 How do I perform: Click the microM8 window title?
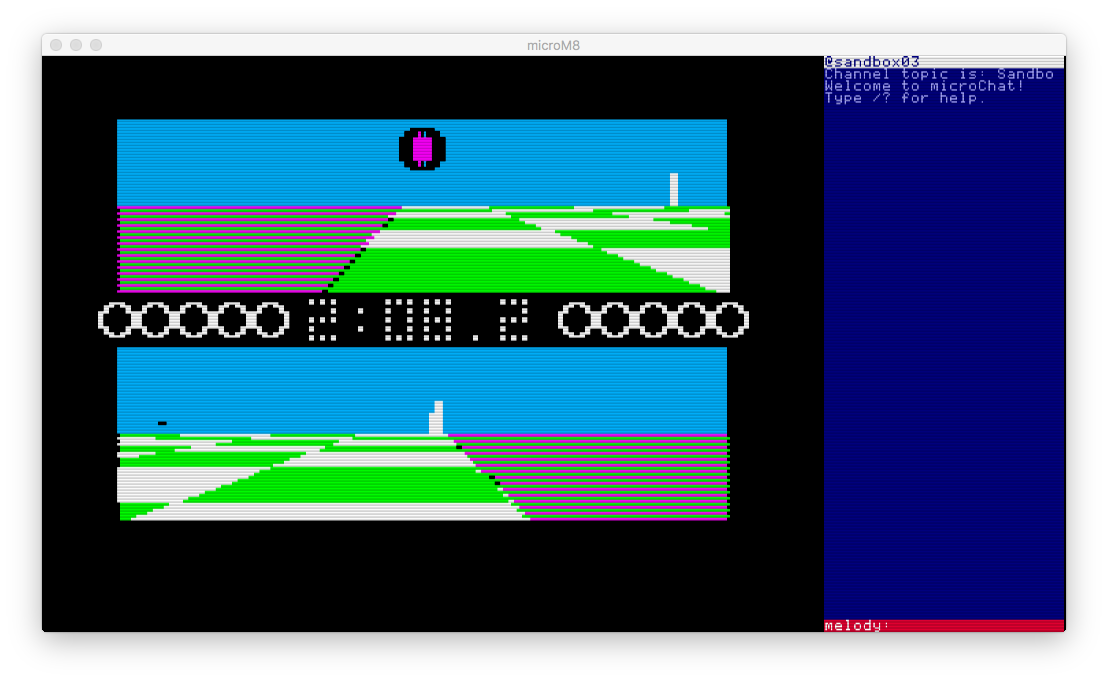[554, 44]
